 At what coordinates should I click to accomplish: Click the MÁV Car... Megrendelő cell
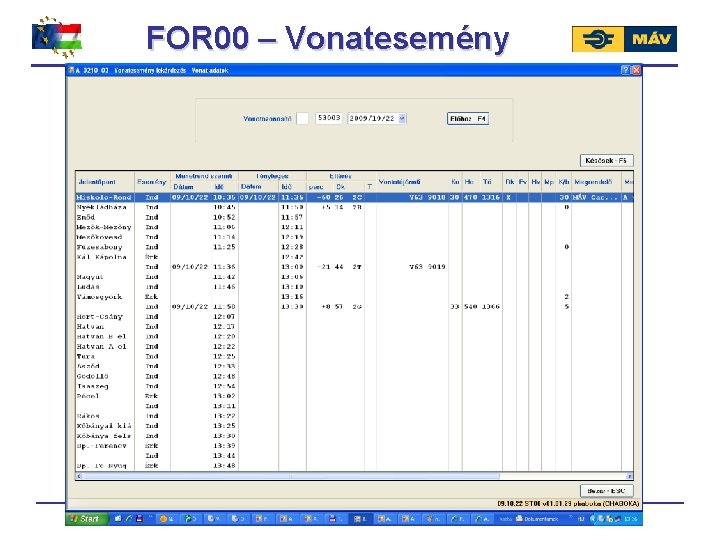pos(596,197)
